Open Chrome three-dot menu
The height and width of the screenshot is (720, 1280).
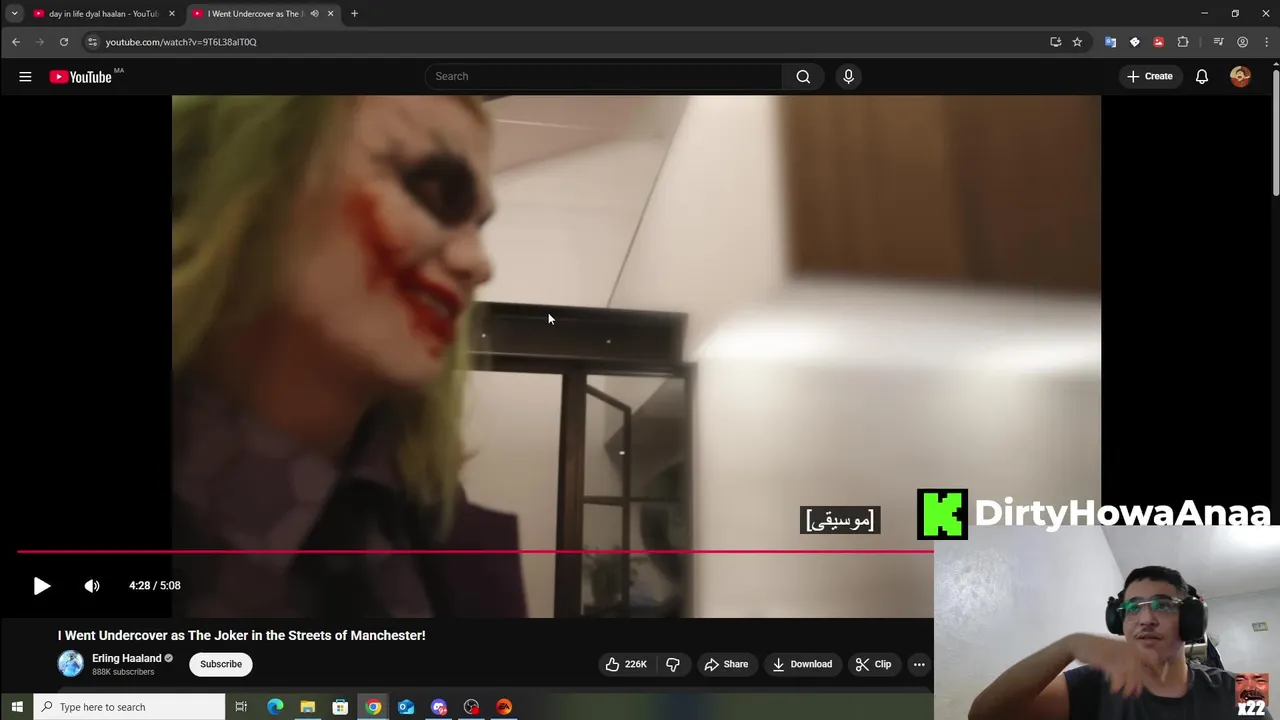[x=1267, y=42]
